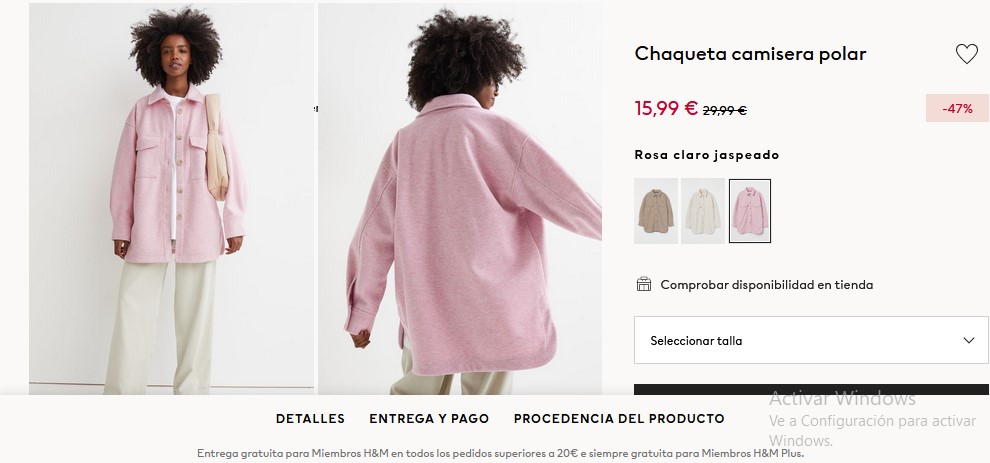
Task: Click the store availability shop icon
Action: 643,284
